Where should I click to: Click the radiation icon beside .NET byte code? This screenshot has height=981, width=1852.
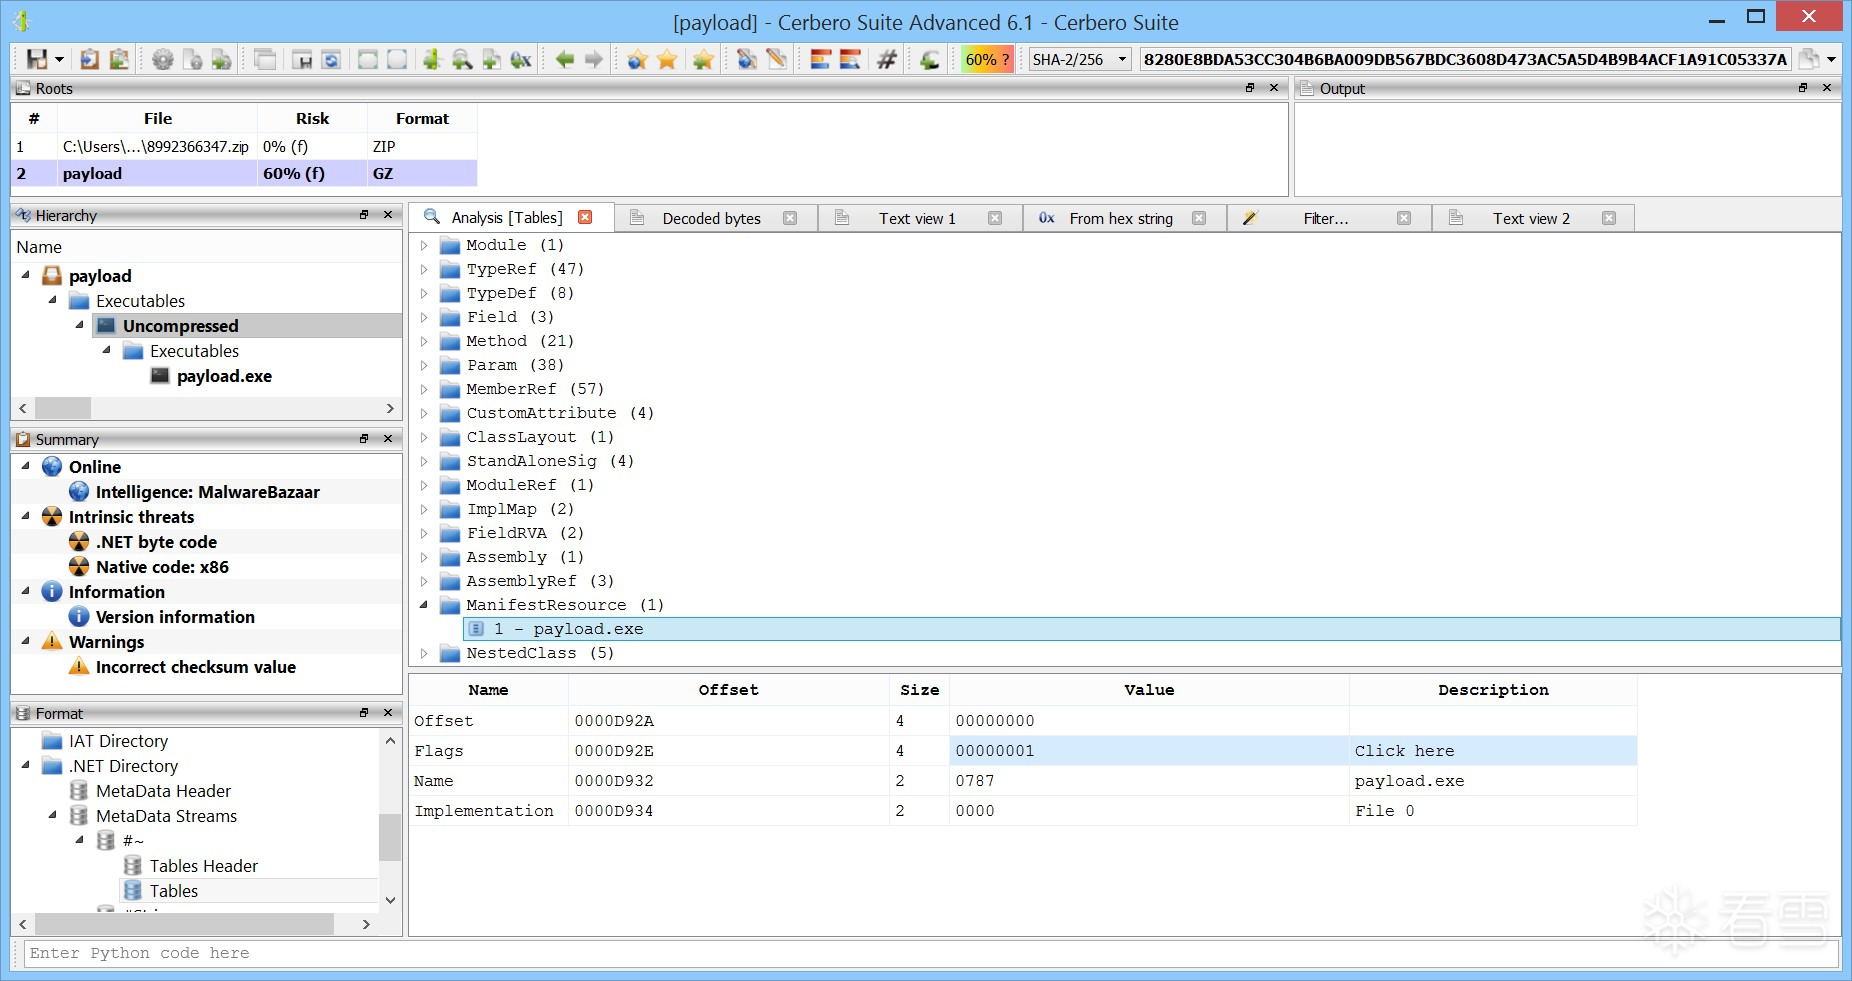[79, 542]
